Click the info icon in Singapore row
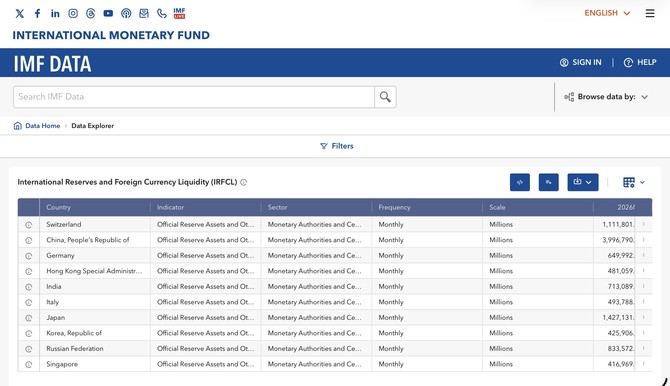 (x=29, y=365)
